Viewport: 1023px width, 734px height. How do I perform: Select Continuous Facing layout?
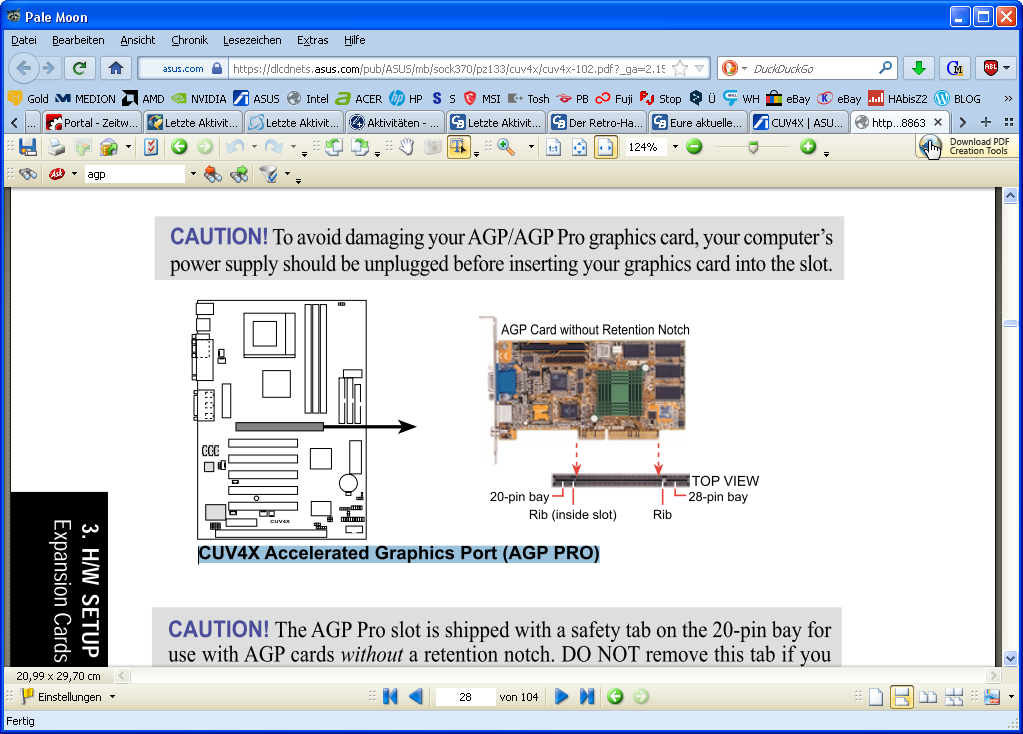tap(954, 697)
